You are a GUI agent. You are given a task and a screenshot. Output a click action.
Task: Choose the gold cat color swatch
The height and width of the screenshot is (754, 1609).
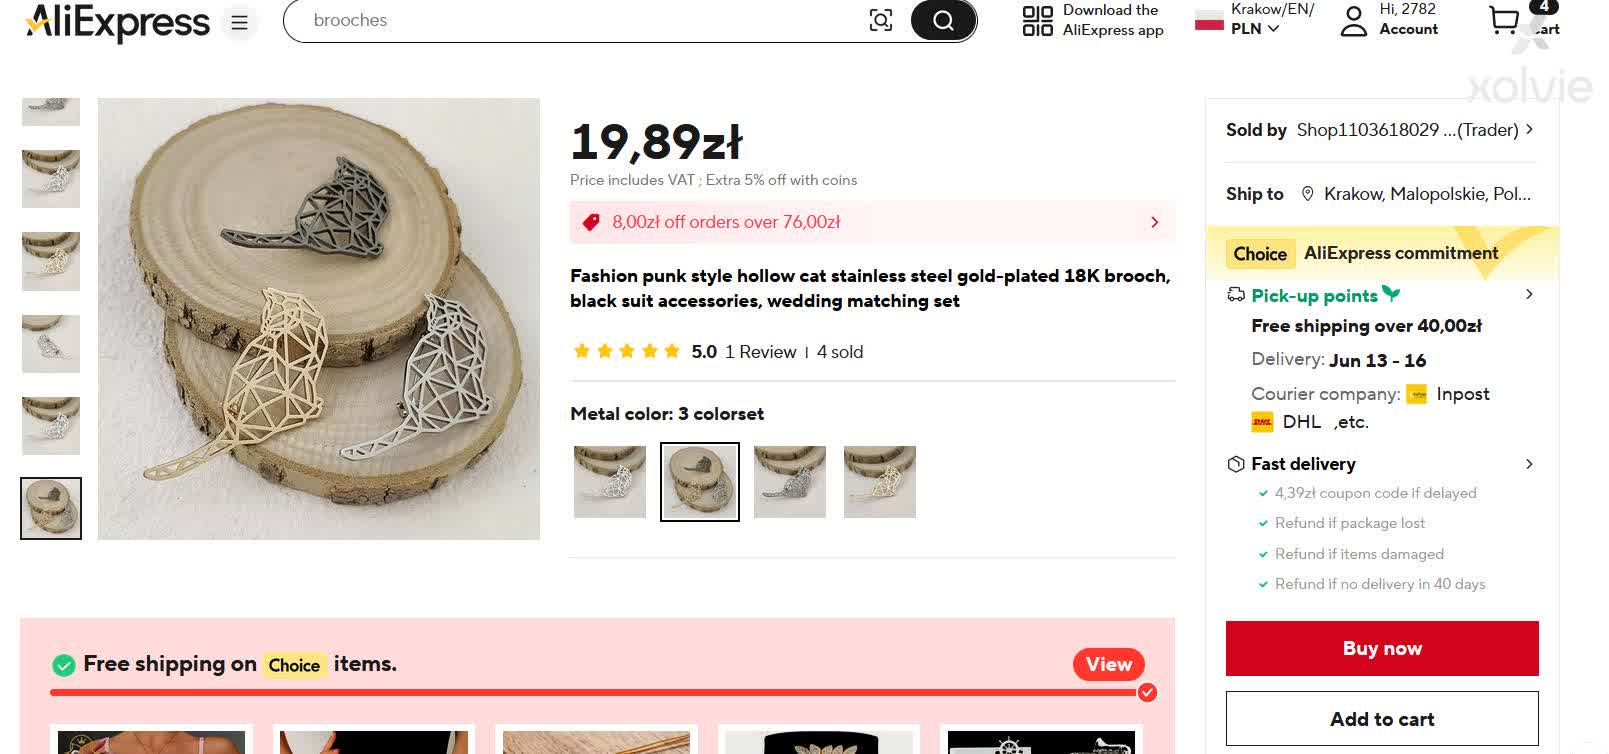[880, 482]
